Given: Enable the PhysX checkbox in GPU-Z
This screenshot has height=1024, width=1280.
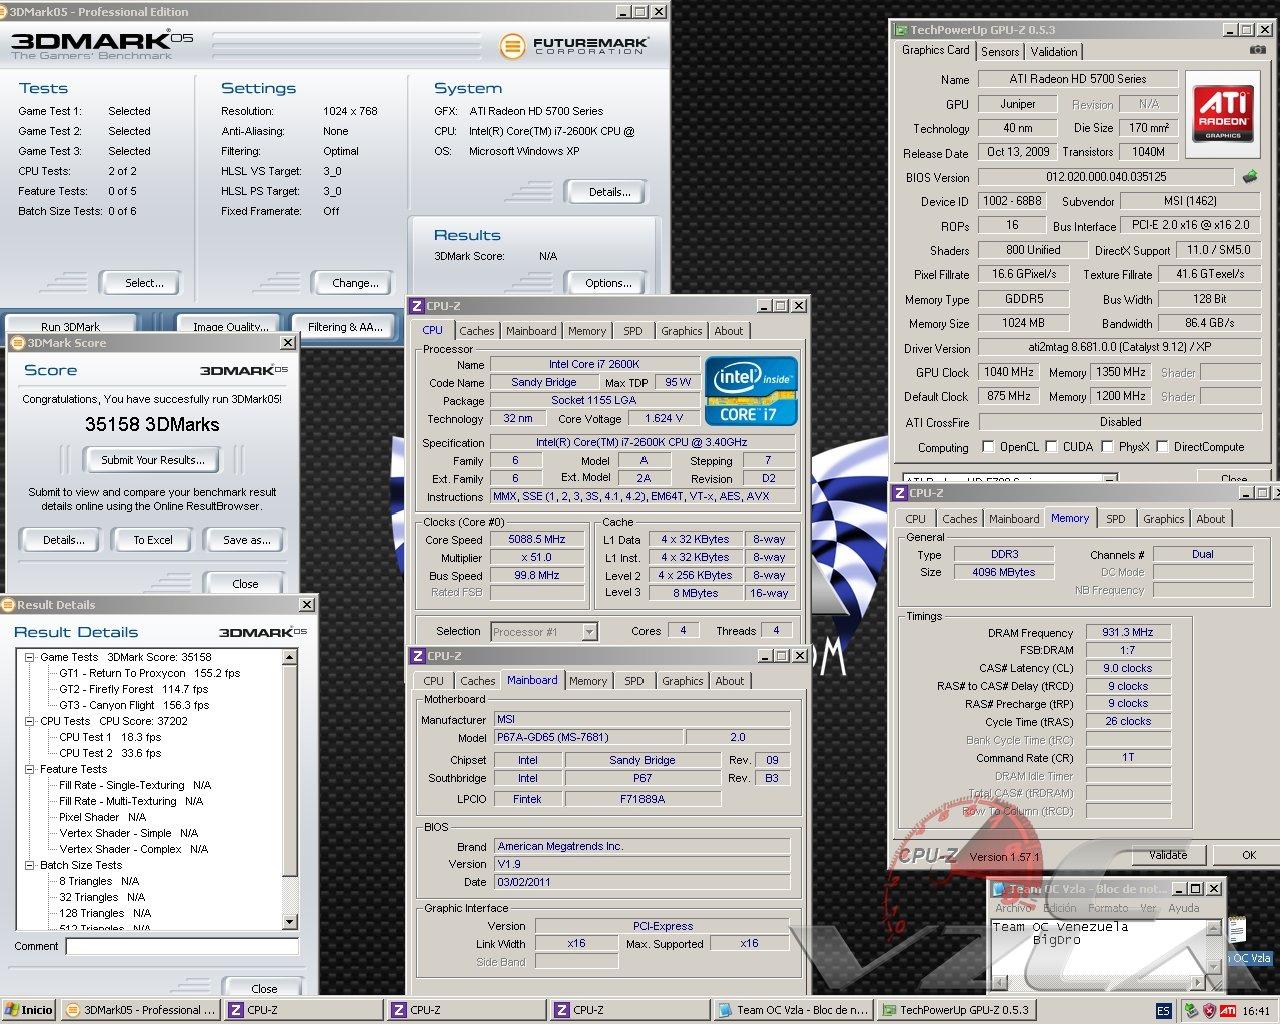Looking at the screenshot, I should click(x=1107, y=447).
